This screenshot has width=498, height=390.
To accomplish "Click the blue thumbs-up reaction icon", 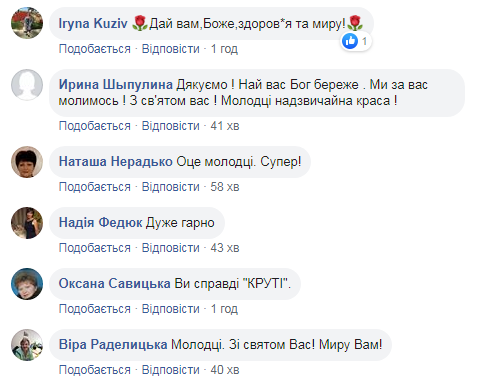I will (x=350, y=41).
